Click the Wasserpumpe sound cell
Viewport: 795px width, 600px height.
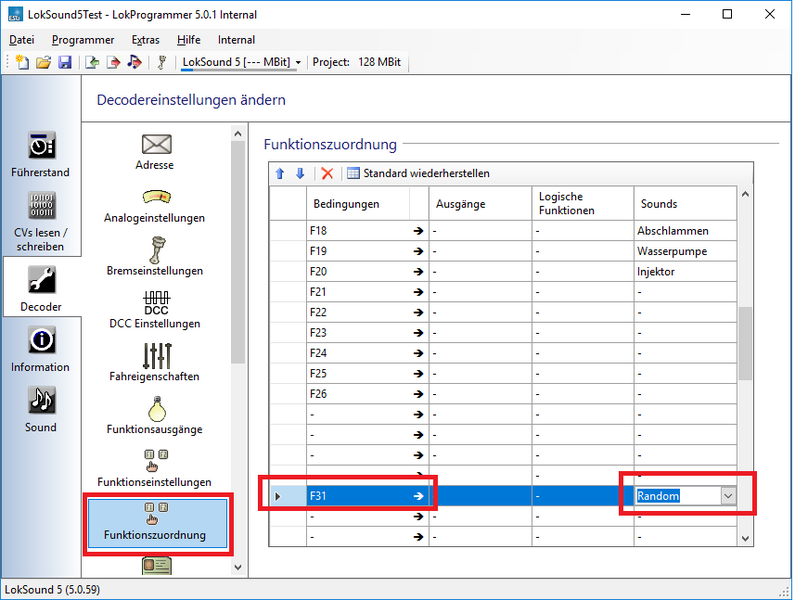[x=685, y=251]
